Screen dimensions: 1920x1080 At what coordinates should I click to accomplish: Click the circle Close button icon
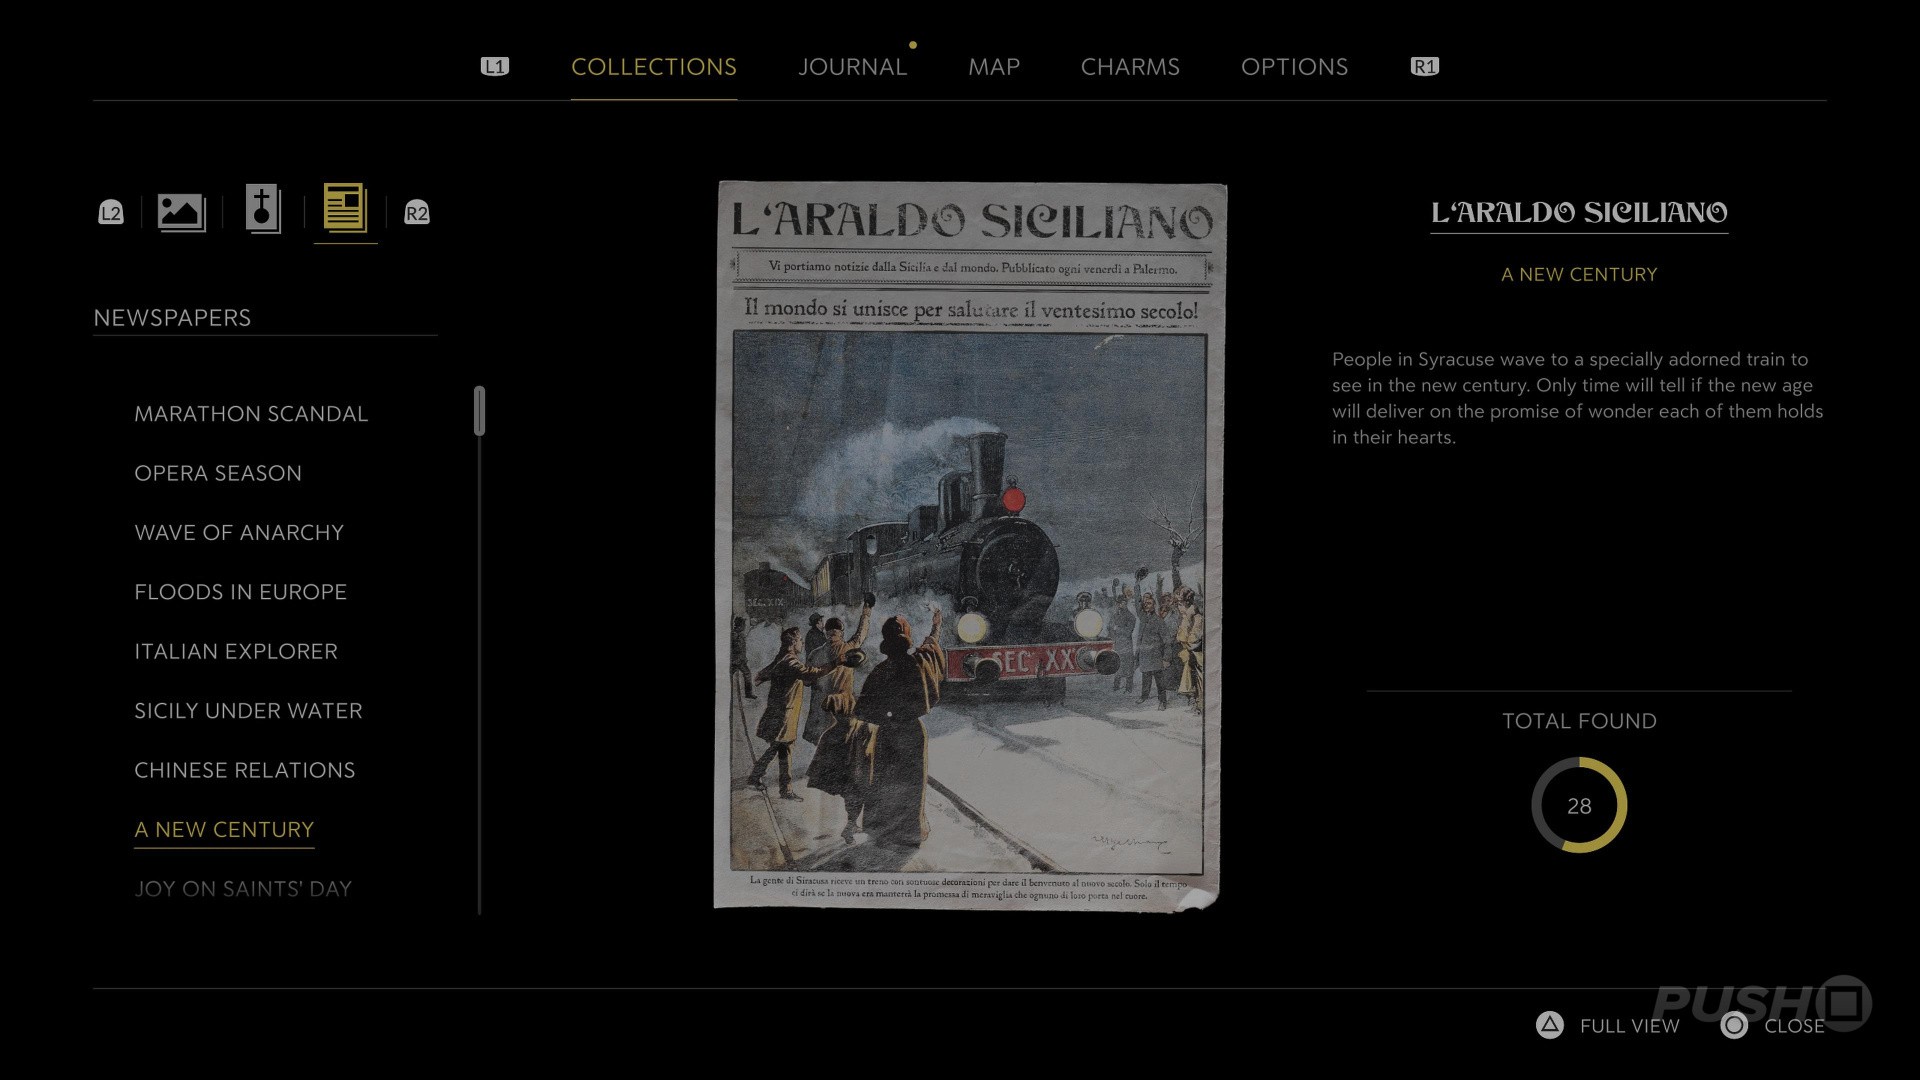[x=1734, y=1025]
